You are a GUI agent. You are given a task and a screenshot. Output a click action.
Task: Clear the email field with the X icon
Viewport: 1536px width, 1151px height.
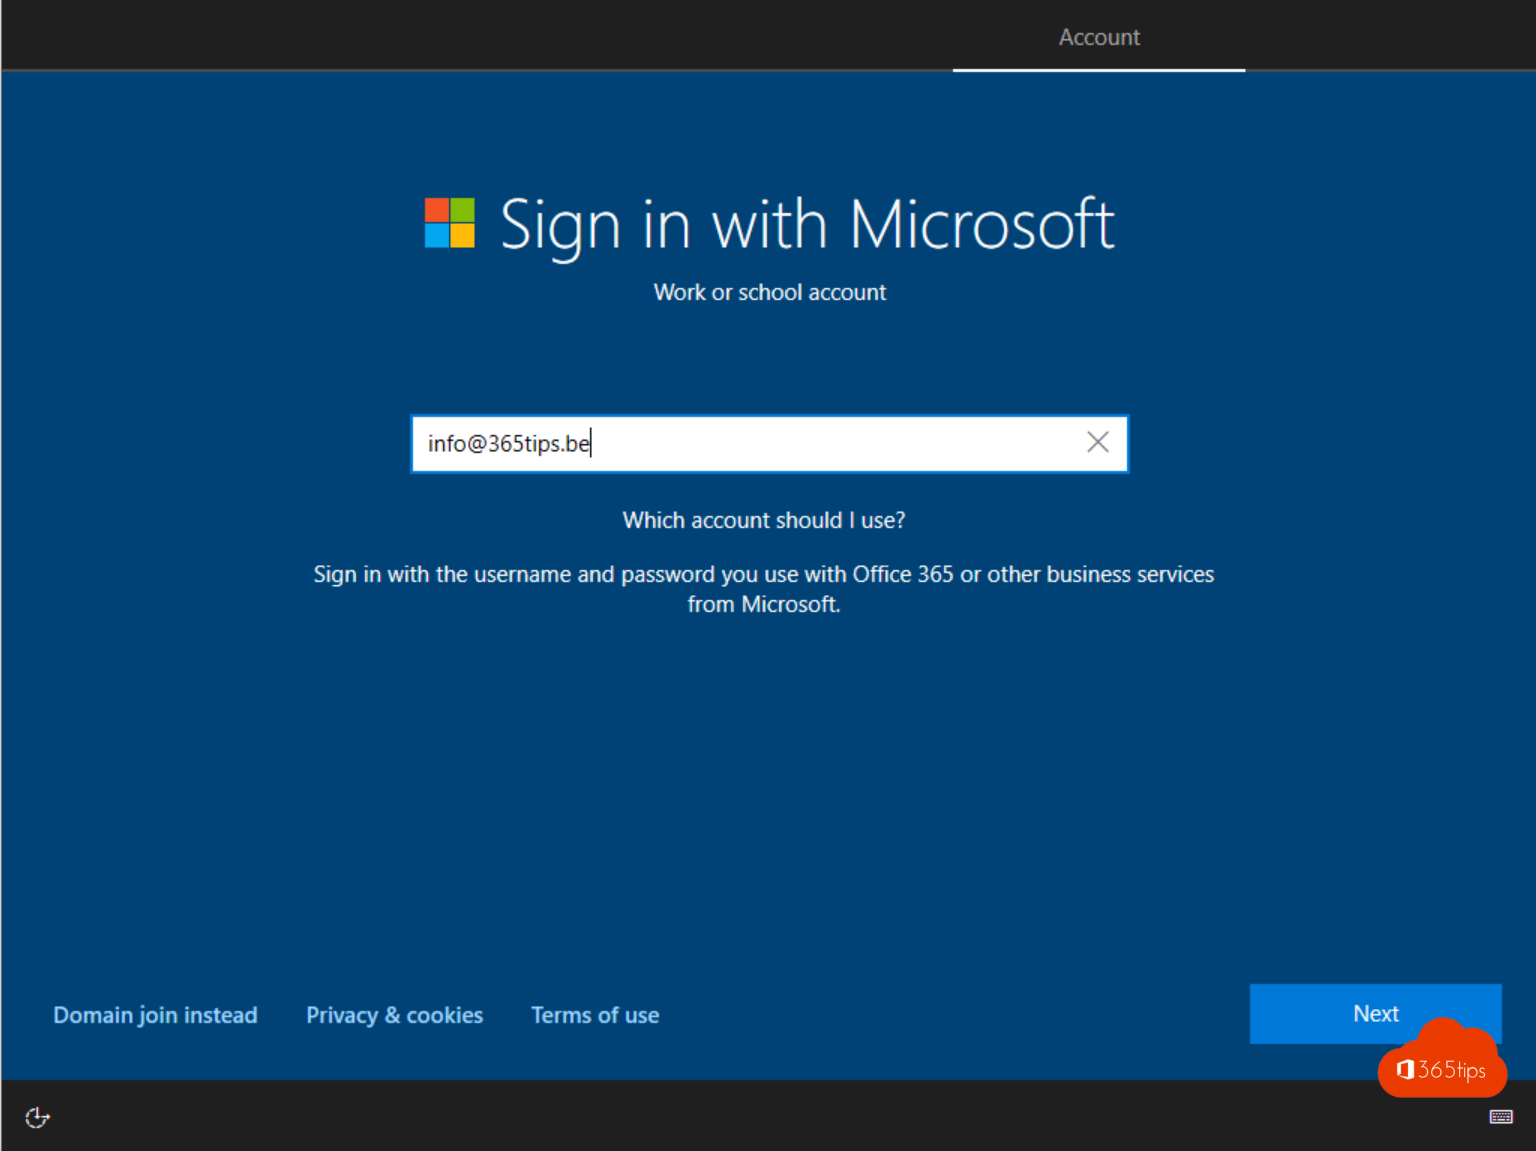pyautogui.click(x=1097, y=442)
